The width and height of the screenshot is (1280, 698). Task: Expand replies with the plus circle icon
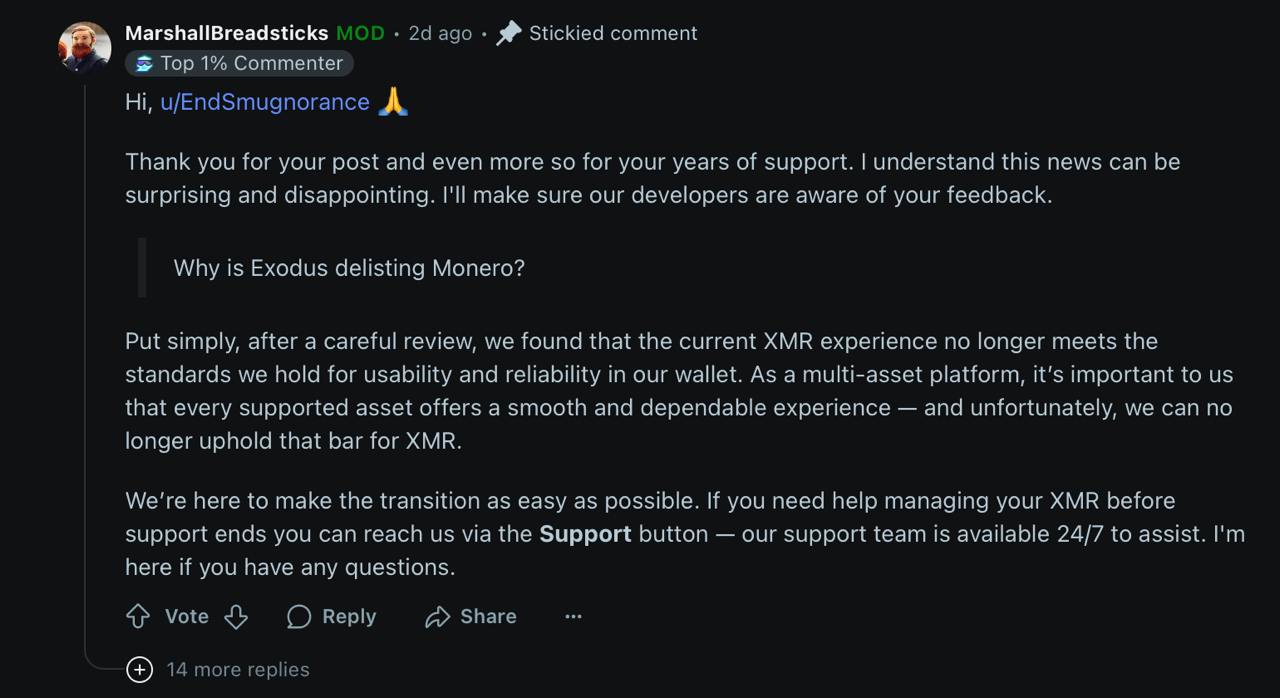[x=140, y=670]
